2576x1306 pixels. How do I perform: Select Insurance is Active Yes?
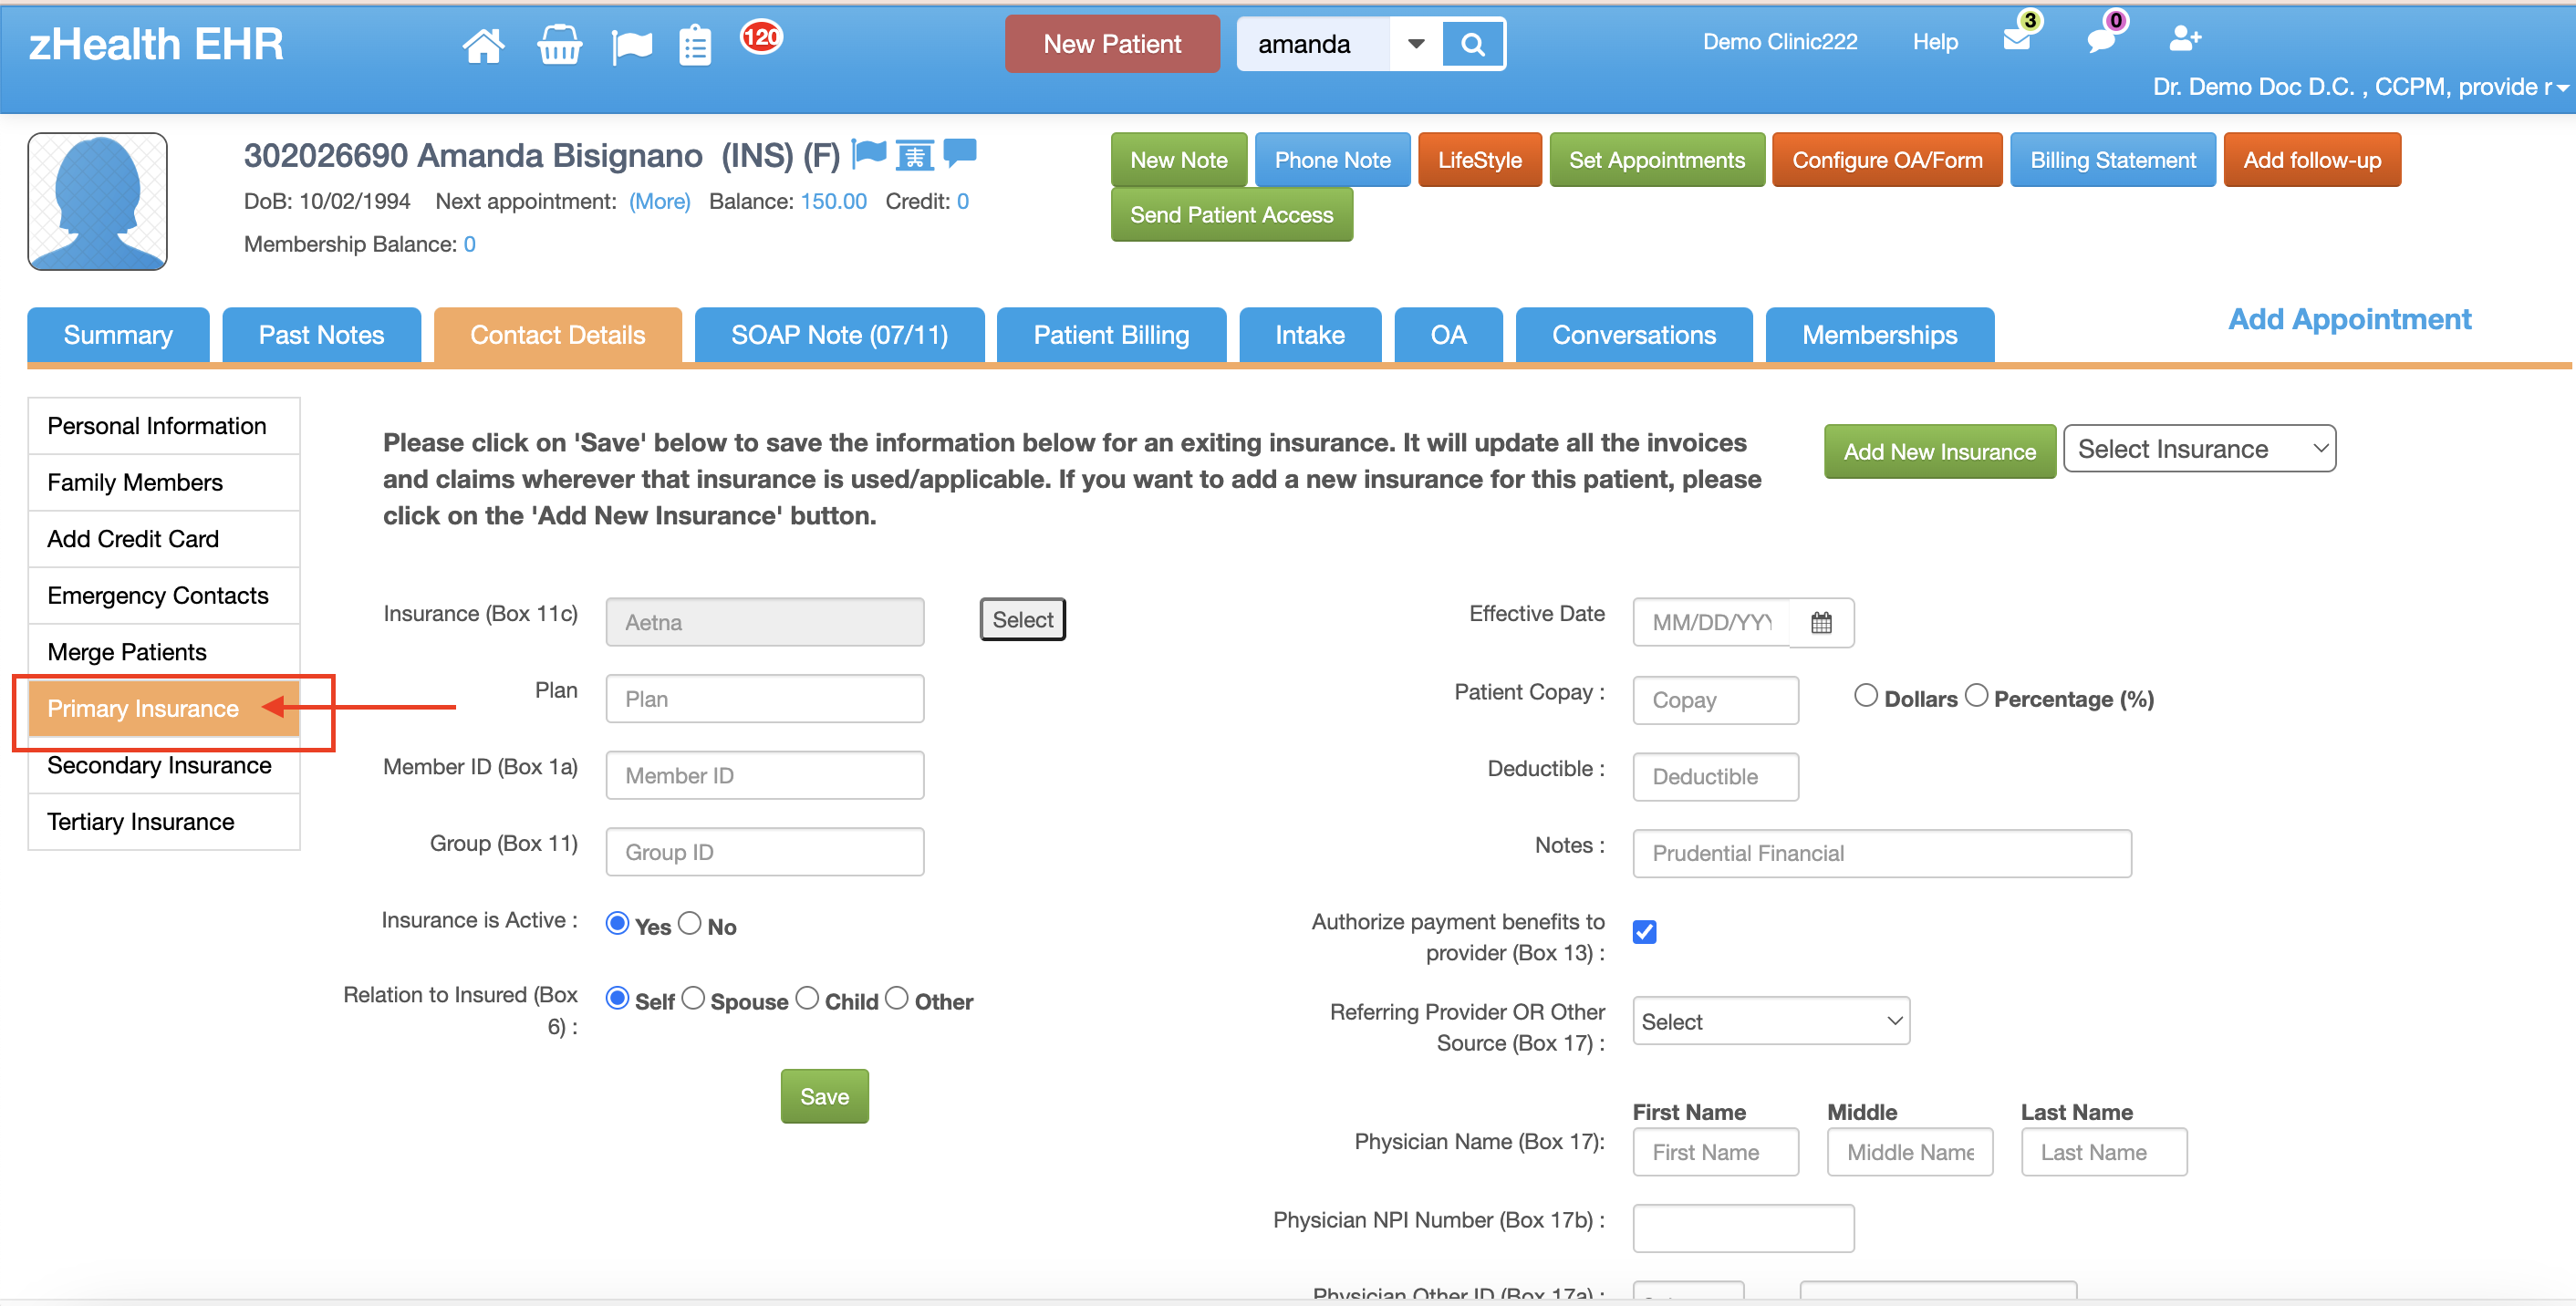pyautogui.click(x=617, y=924)
